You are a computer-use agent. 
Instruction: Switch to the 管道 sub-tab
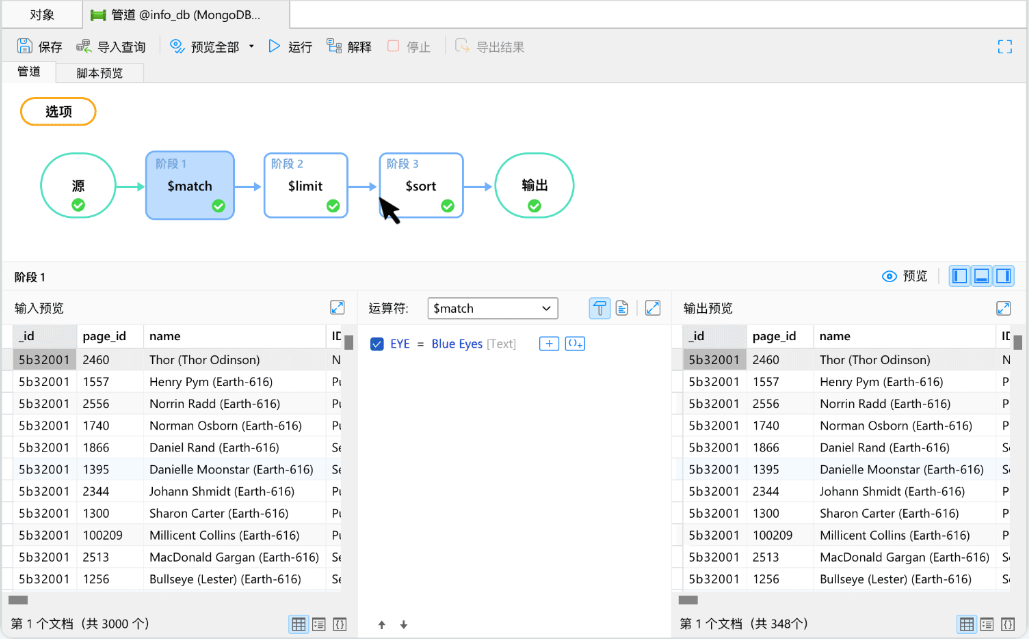click(28, 72)
